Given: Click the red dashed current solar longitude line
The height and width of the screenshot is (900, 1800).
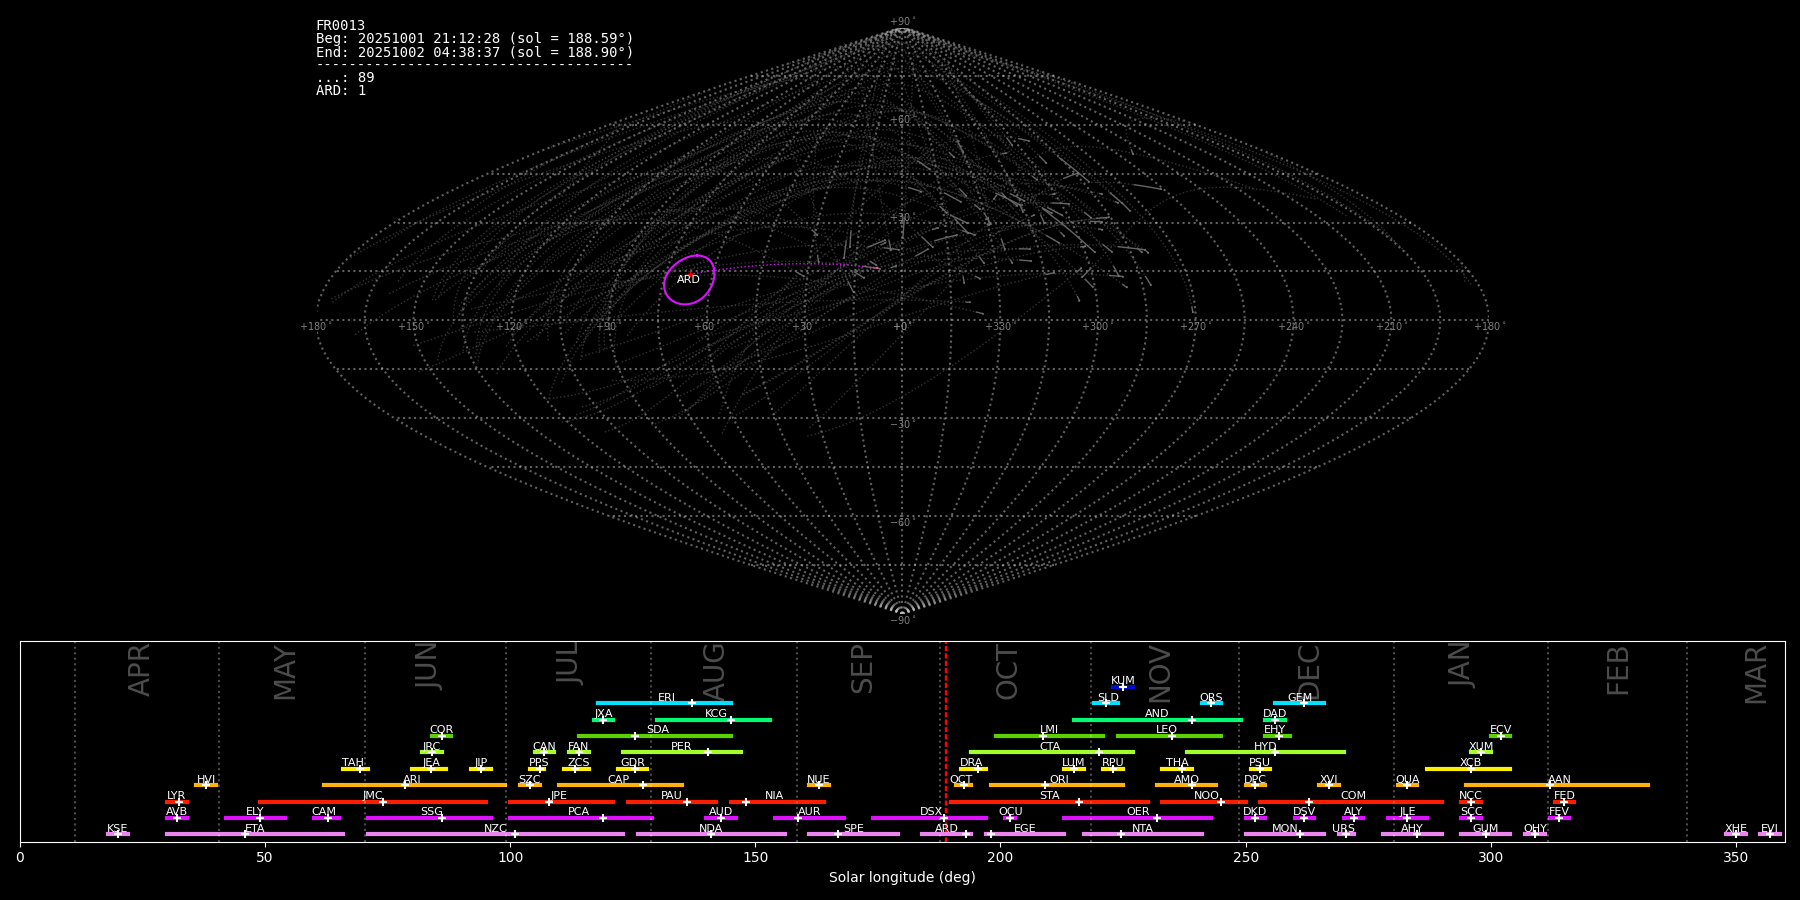Looking at the screenshot, I should click(x=946, y=740).
